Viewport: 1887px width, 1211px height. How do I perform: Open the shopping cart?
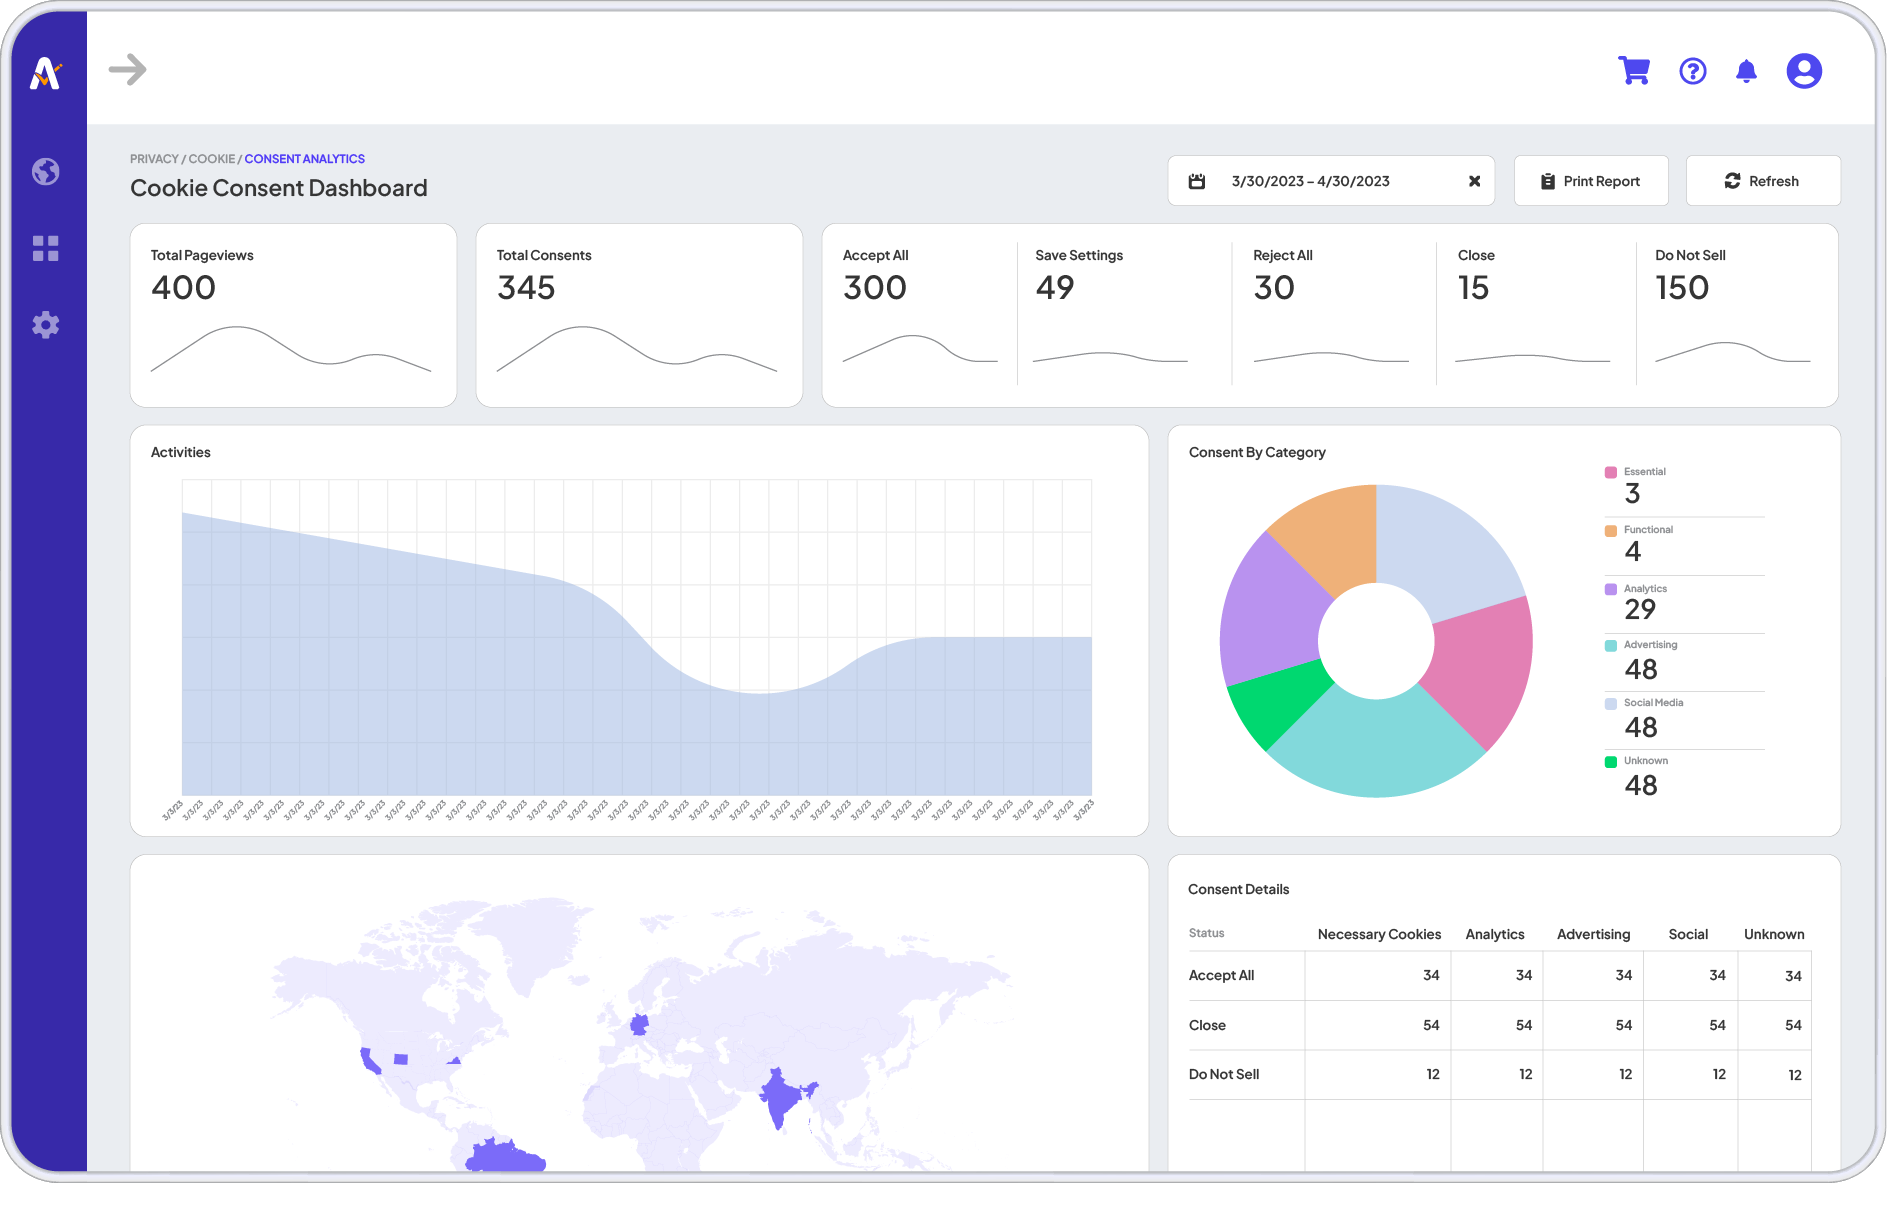coord(1634,70)
